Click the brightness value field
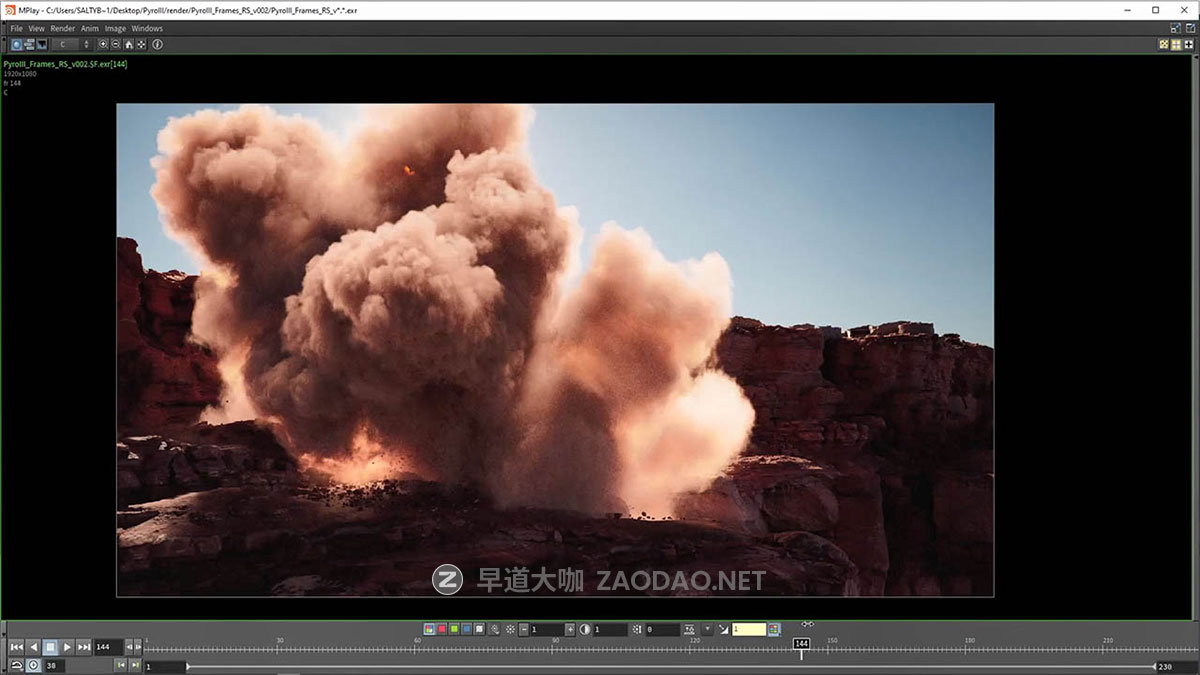The image size is (1200, 675). pyautogui.click(x=547, y=629)
